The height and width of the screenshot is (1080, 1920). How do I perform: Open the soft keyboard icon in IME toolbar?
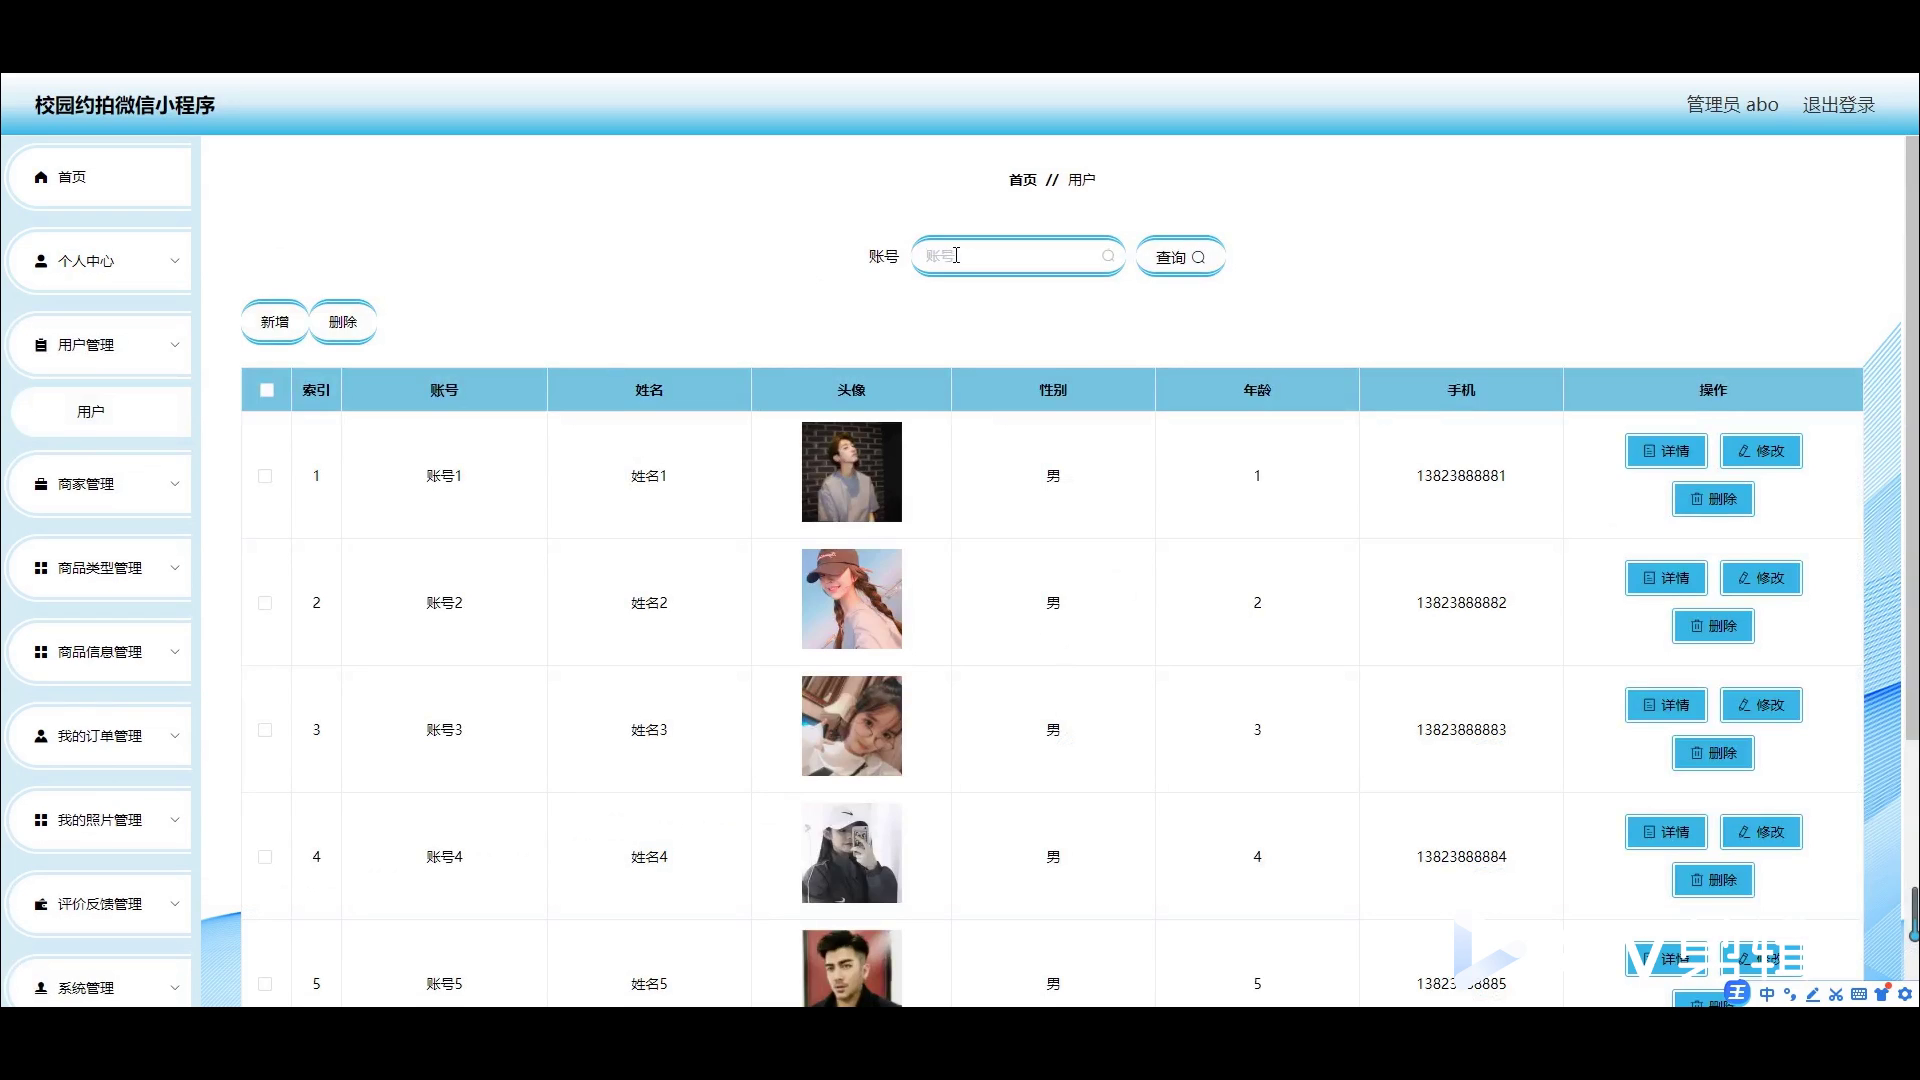(x=1859, y=994)
